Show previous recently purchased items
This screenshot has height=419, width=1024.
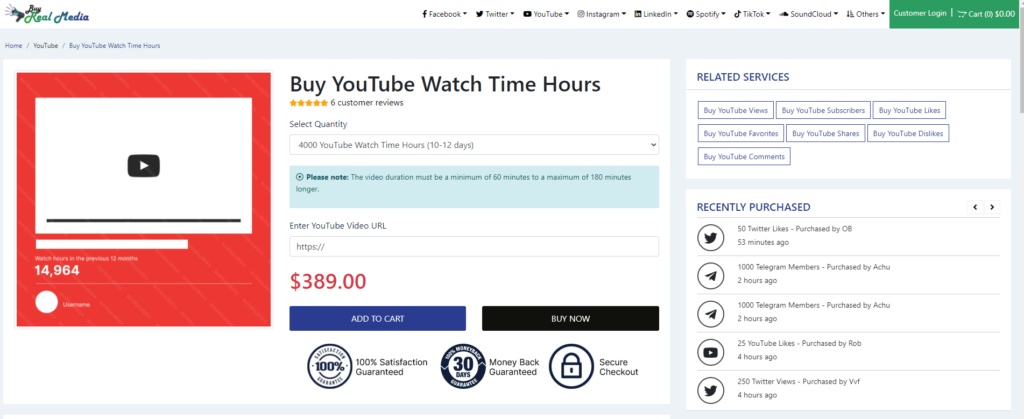(975, 207)
